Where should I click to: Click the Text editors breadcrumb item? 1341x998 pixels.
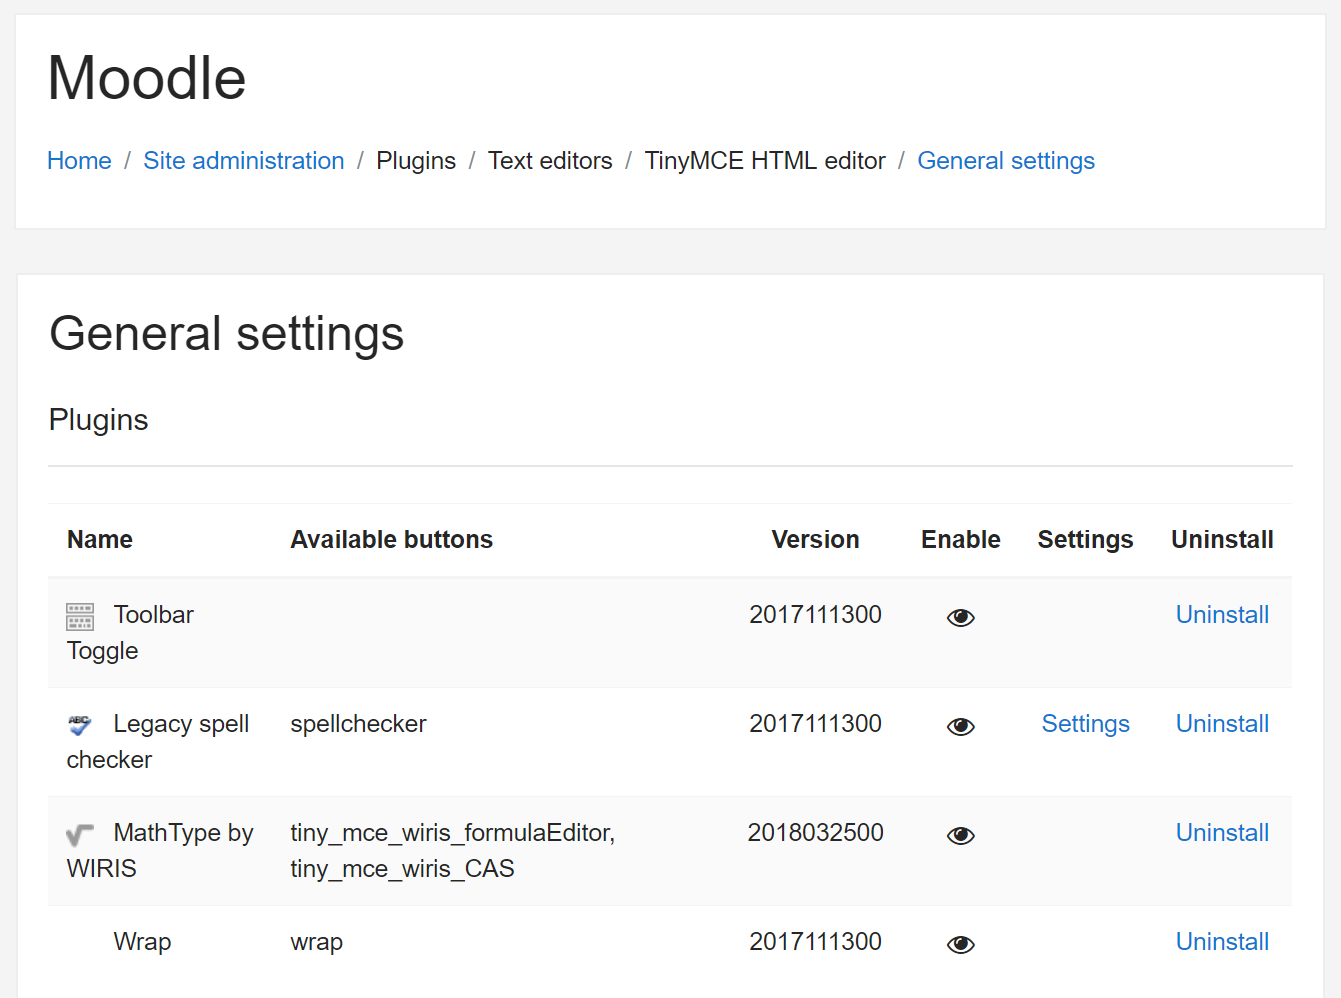click(550, 161)
